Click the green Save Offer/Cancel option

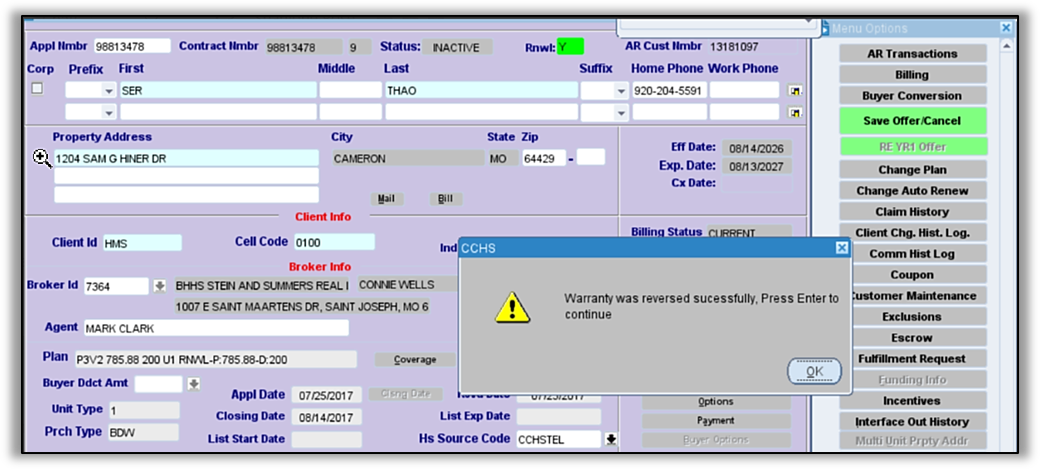(912, 121)
